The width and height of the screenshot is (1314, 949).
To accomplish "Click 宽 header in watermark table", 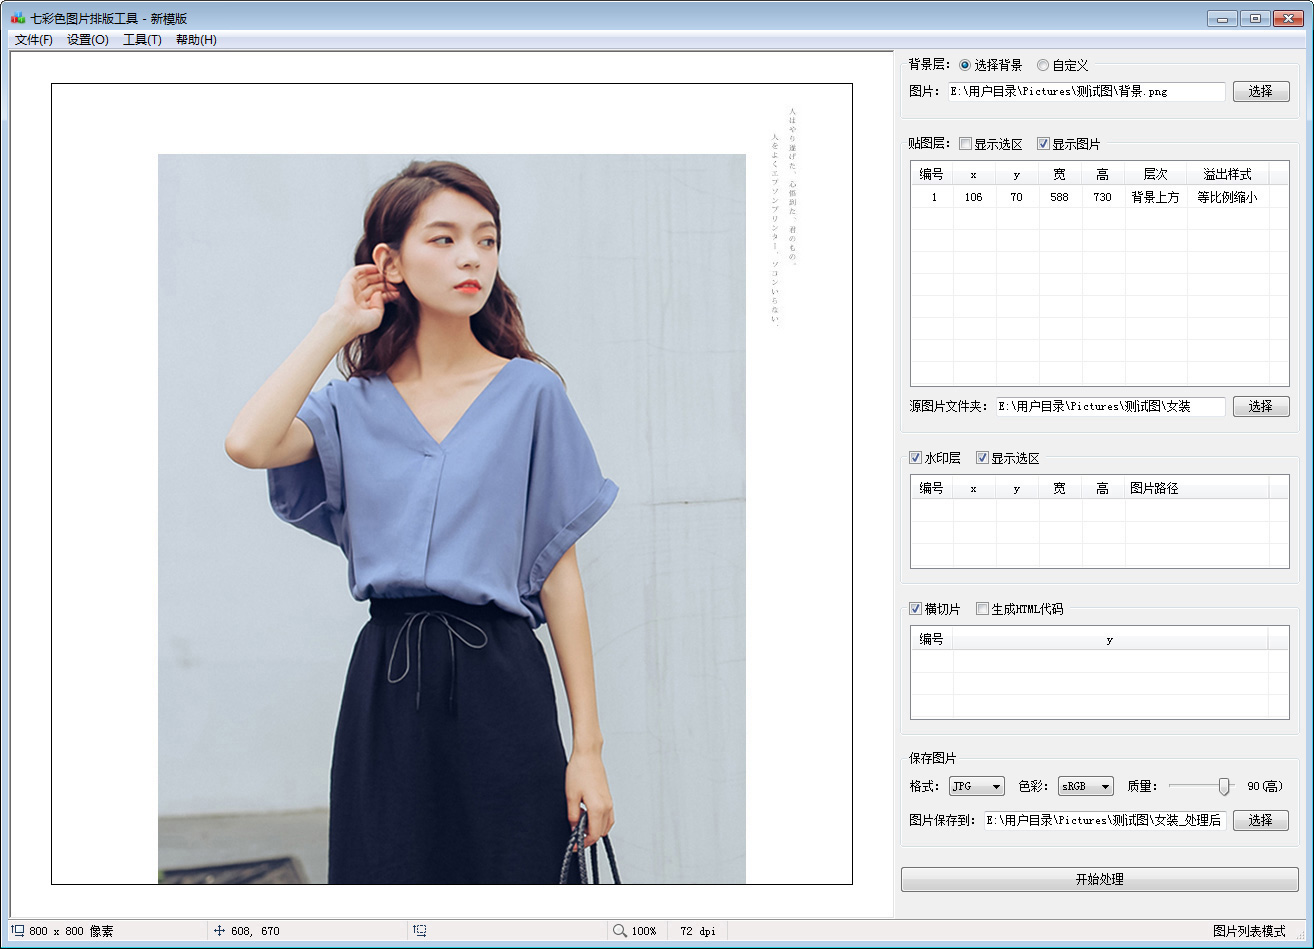I will pos(1060,488).
